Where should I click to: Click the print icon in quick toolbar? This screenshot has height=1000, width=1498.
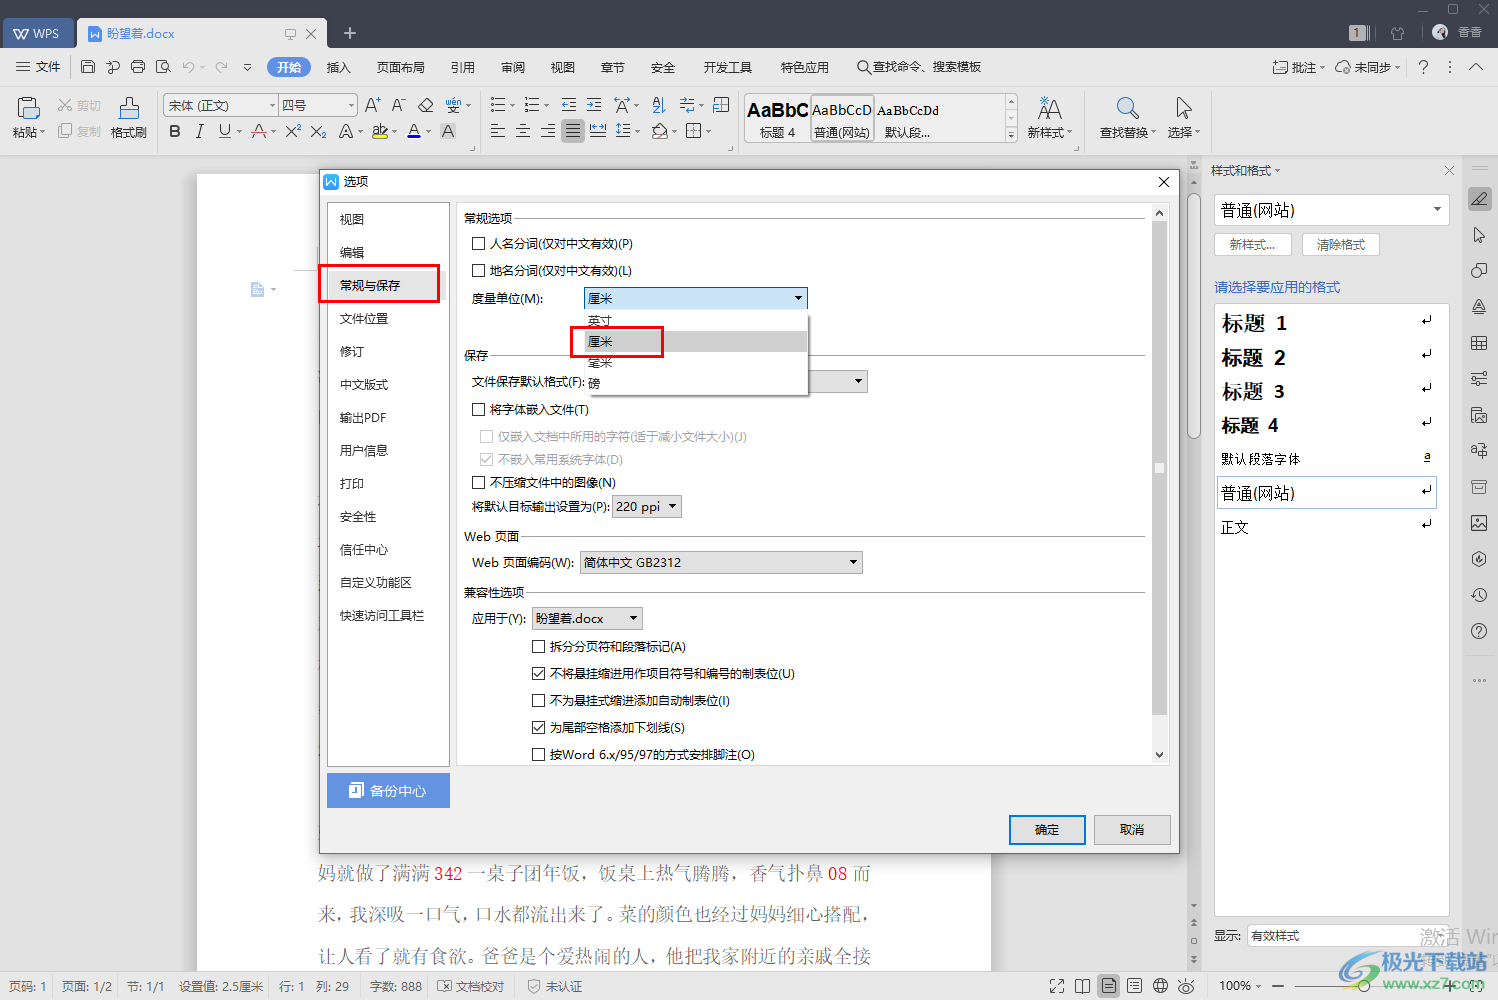click(138, 67)
